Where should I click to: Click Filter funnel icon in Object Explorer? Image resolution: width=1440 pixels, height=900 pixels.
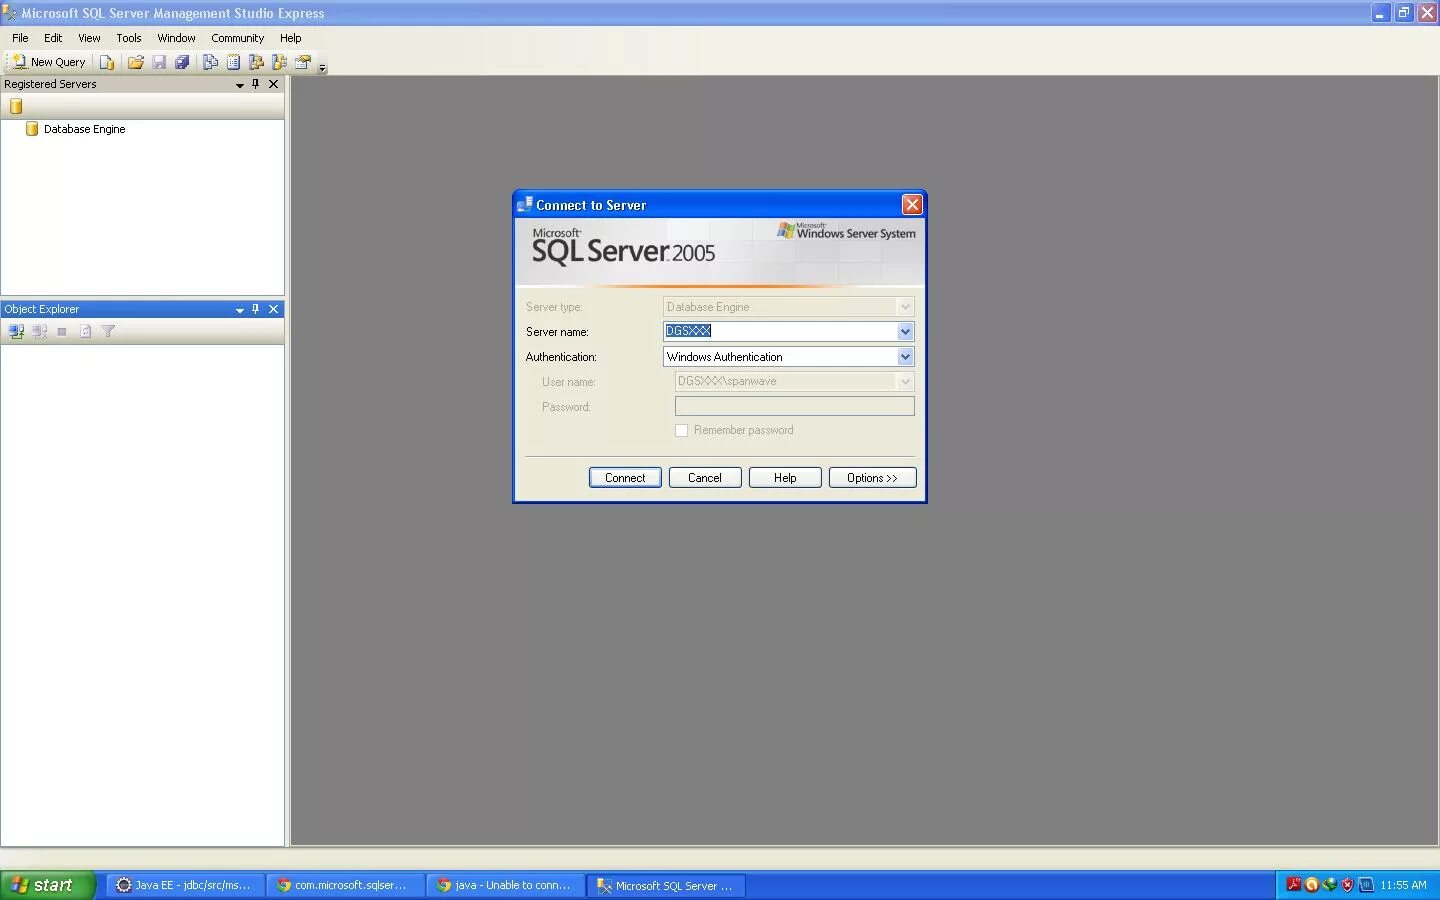[x=108, y=331]
